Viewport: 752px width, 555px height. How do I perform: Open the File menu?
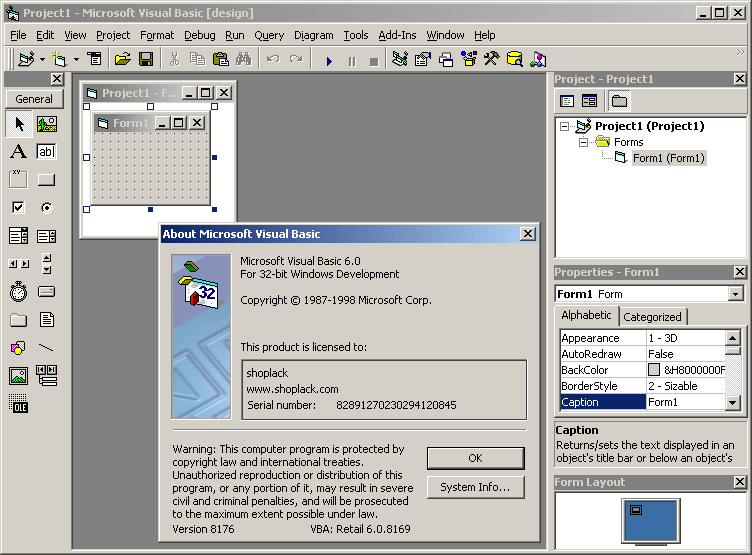18,35
